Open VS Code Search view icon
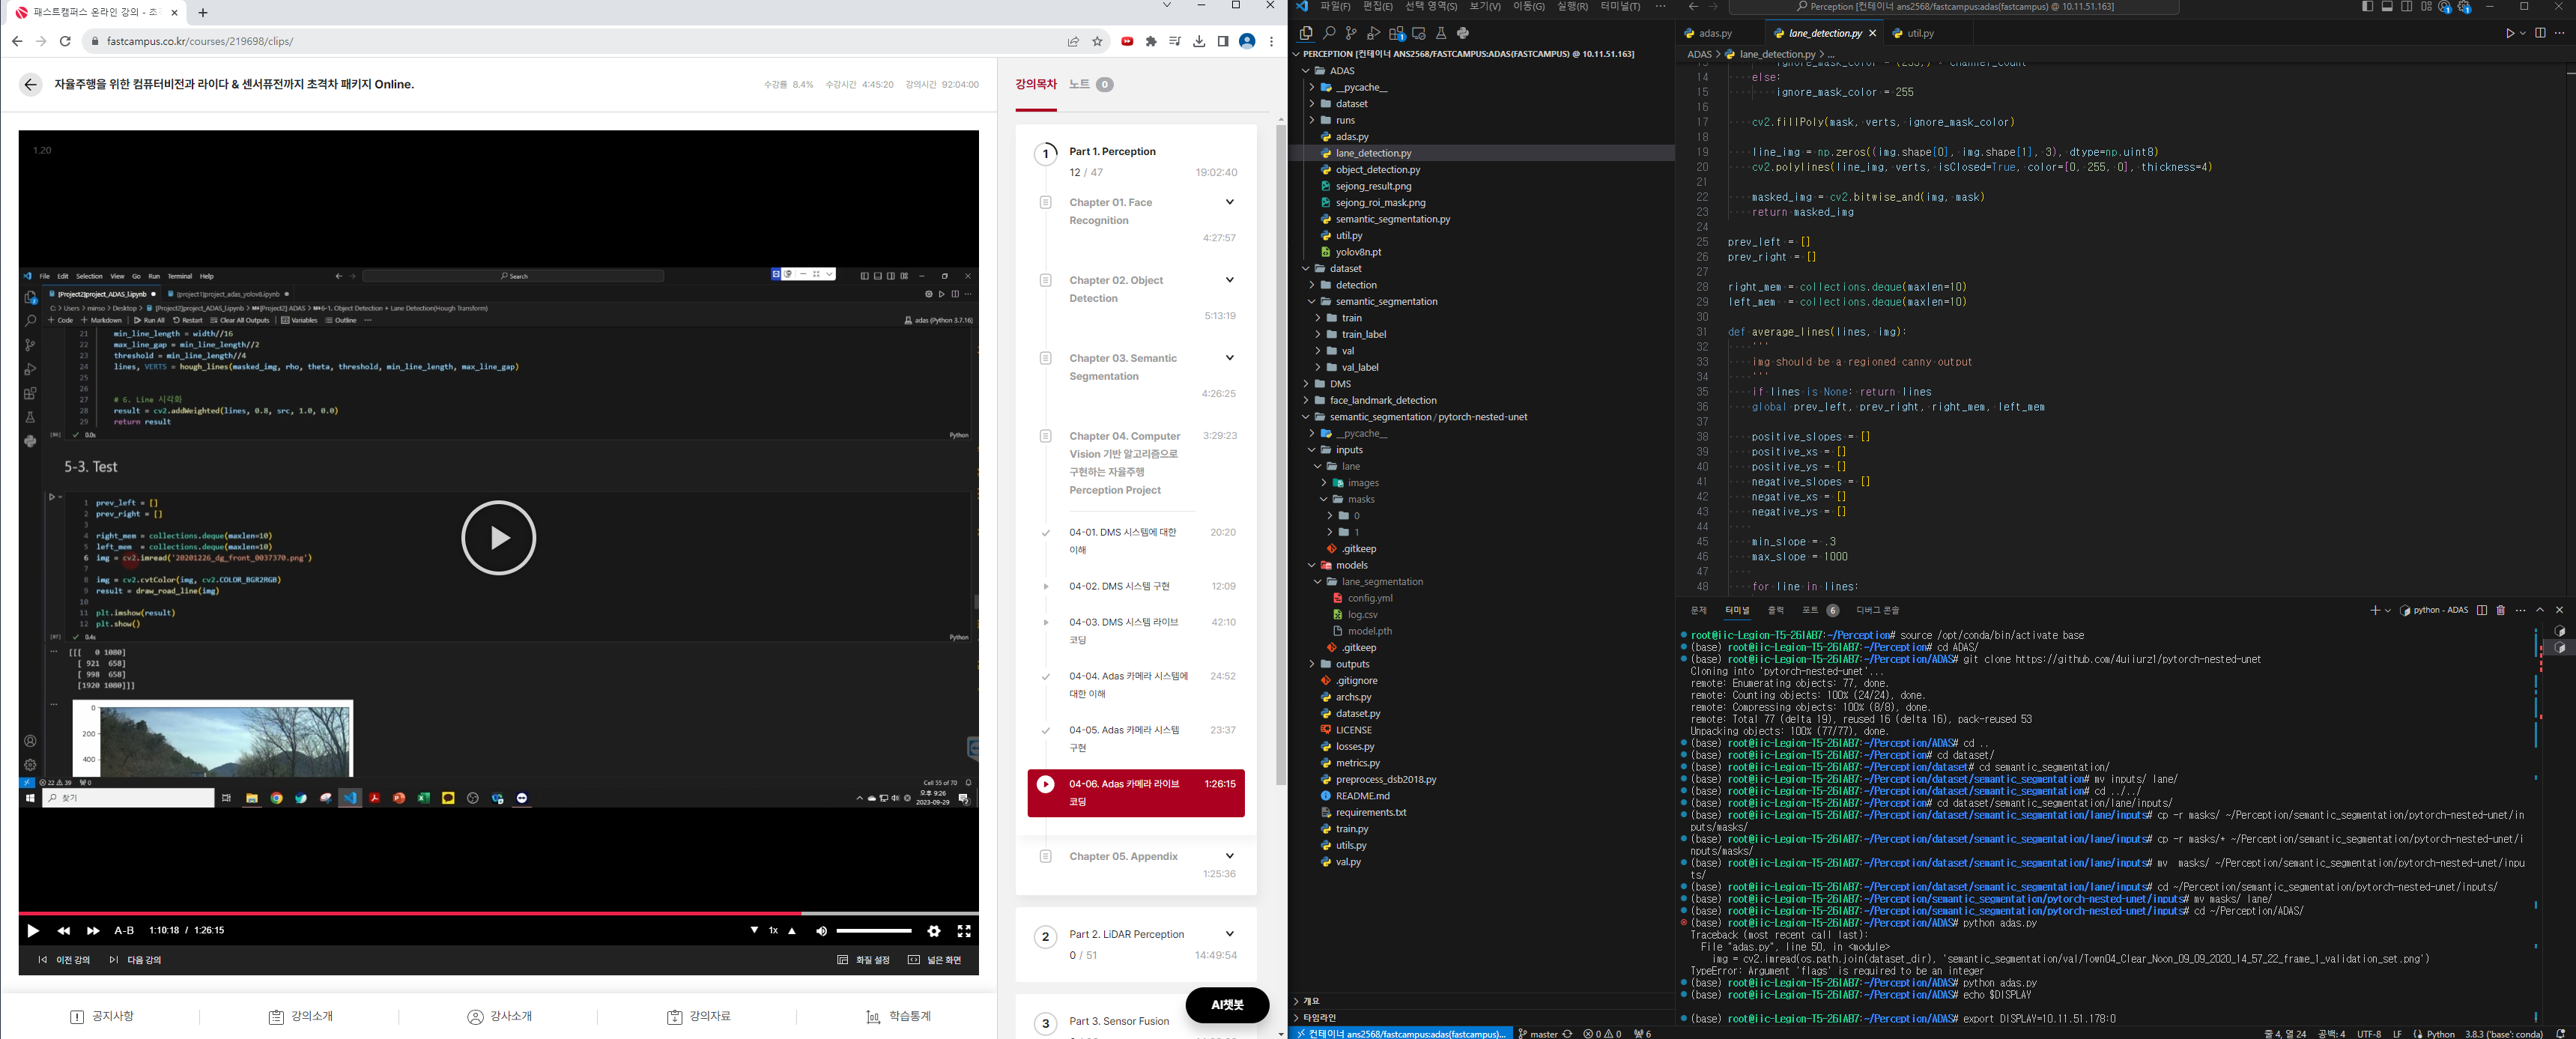This screenshot has height=1039, width=2576. click(x=1329, y=33)
